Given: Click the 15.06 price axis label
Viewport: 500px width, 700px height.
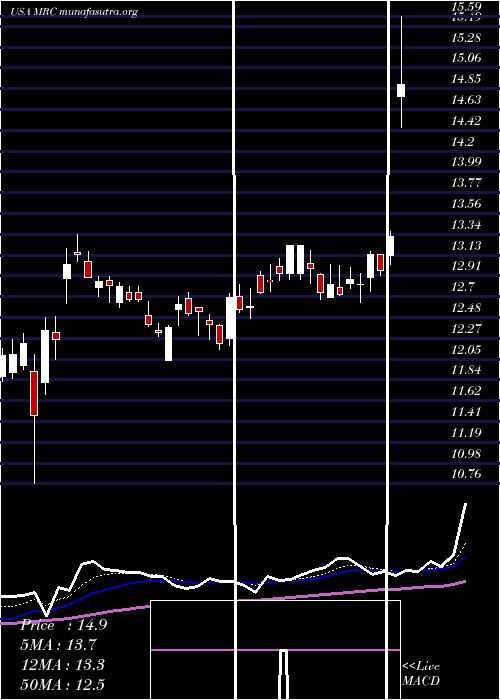Looking at the screenshot, I should coord(466,58).
